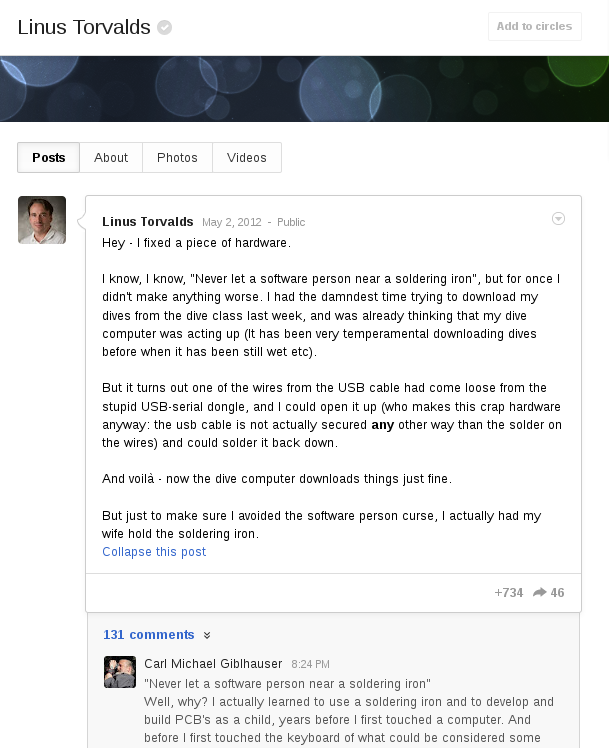Open the post options circular arrow menu
609x748 pixels.
pos(558,218)
